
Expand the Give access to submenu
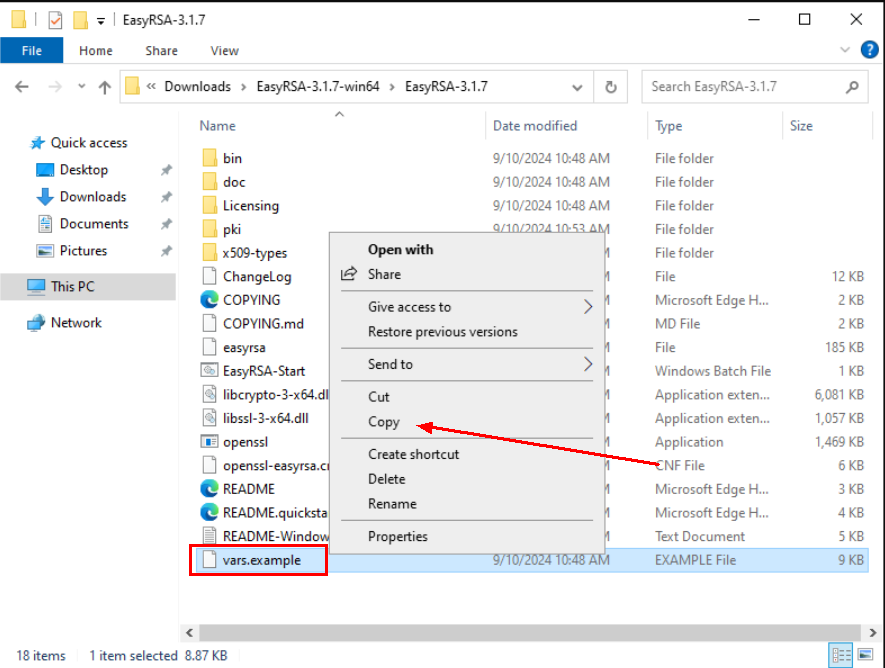pos(588,307)
